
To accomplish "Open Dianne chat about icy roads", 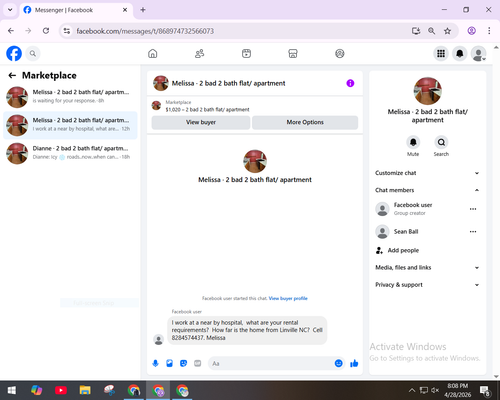I will pyautogui.click(x=70, y=153).
